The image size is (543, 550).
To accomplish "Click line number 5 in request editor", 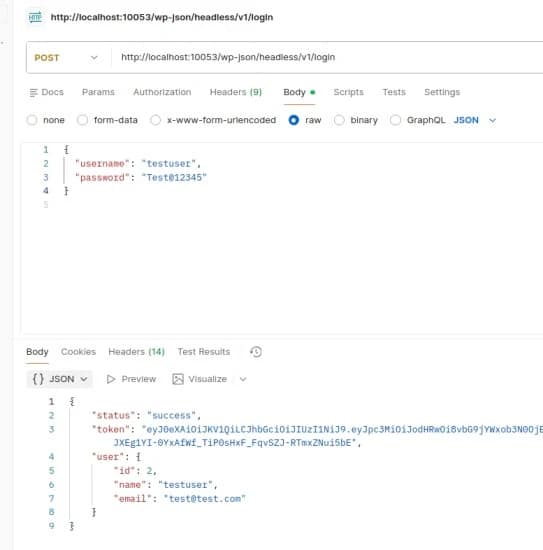I will click(46, 204).
